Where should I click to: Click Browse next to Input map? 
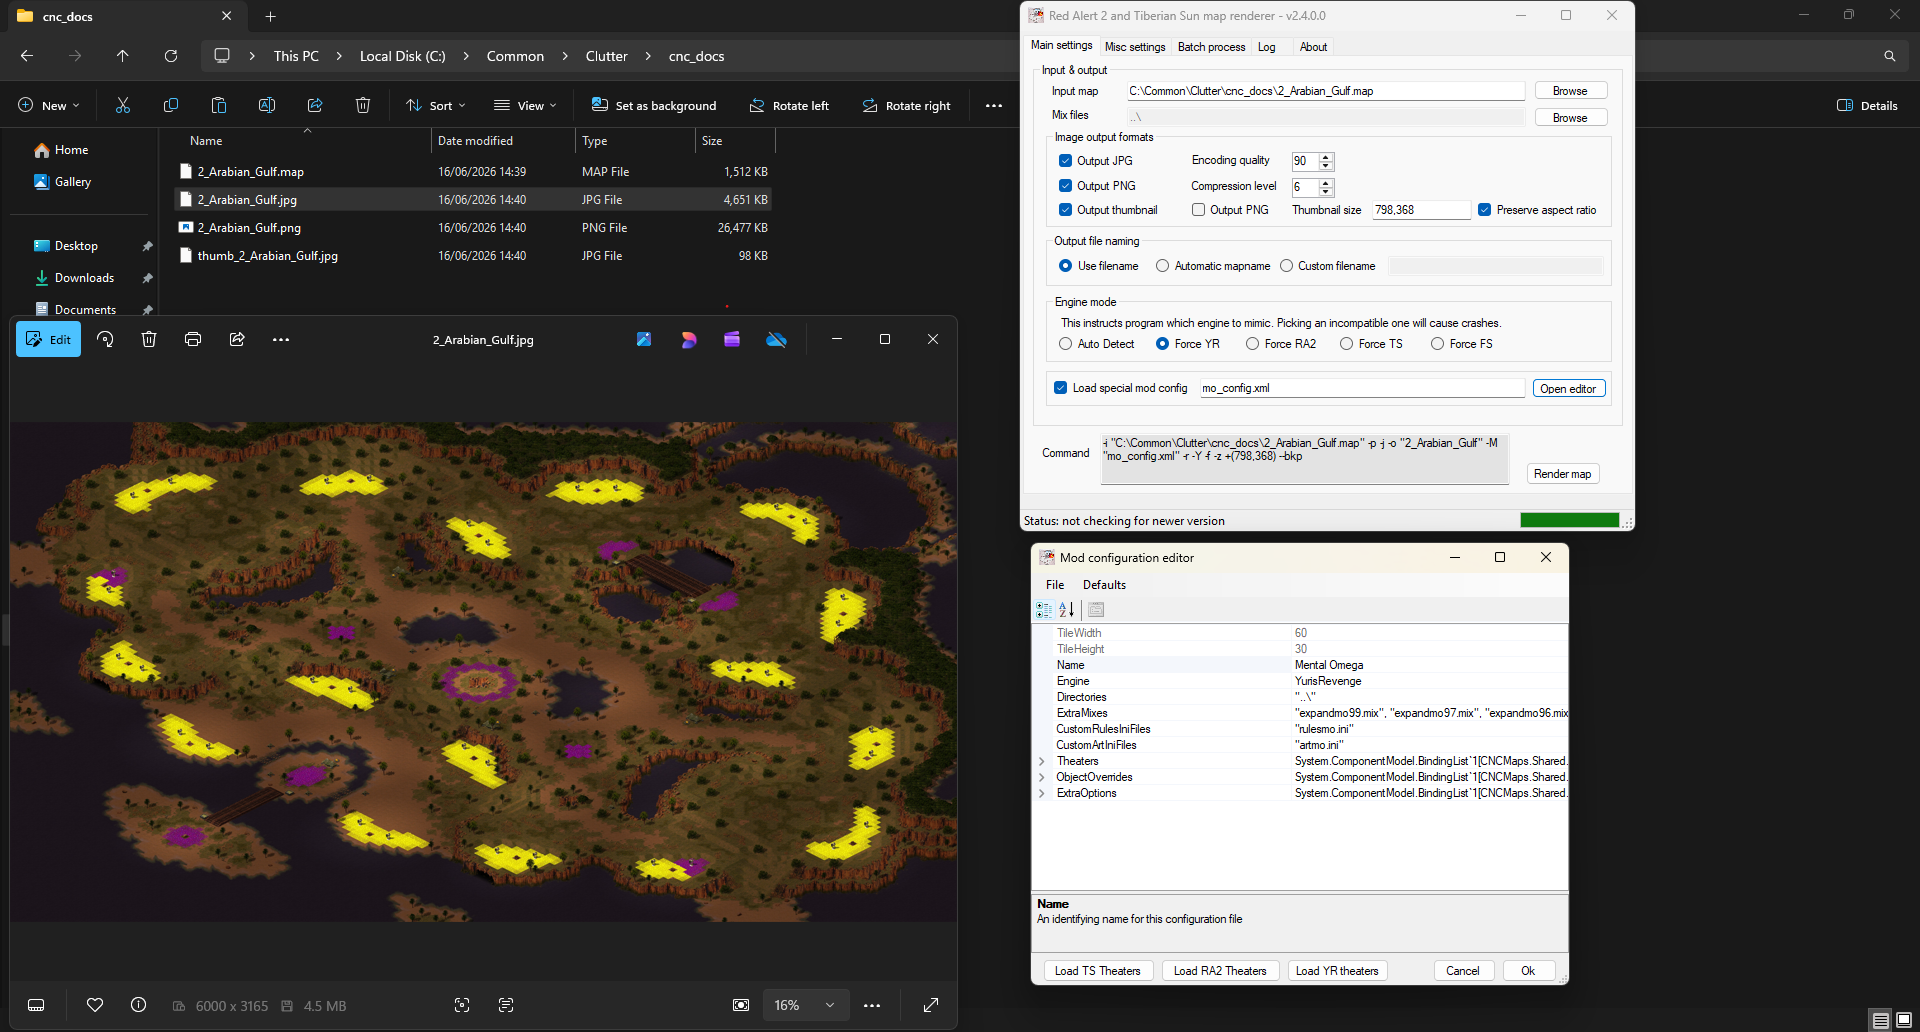click(1570, 91)
